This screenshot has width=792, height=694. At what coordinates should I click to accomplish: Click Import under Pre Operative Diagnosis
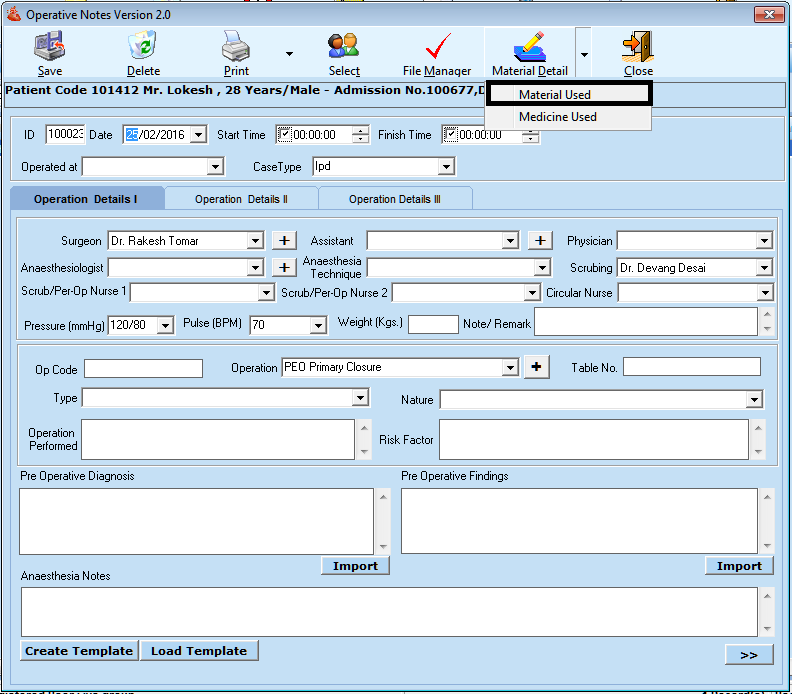click(355, 566)
